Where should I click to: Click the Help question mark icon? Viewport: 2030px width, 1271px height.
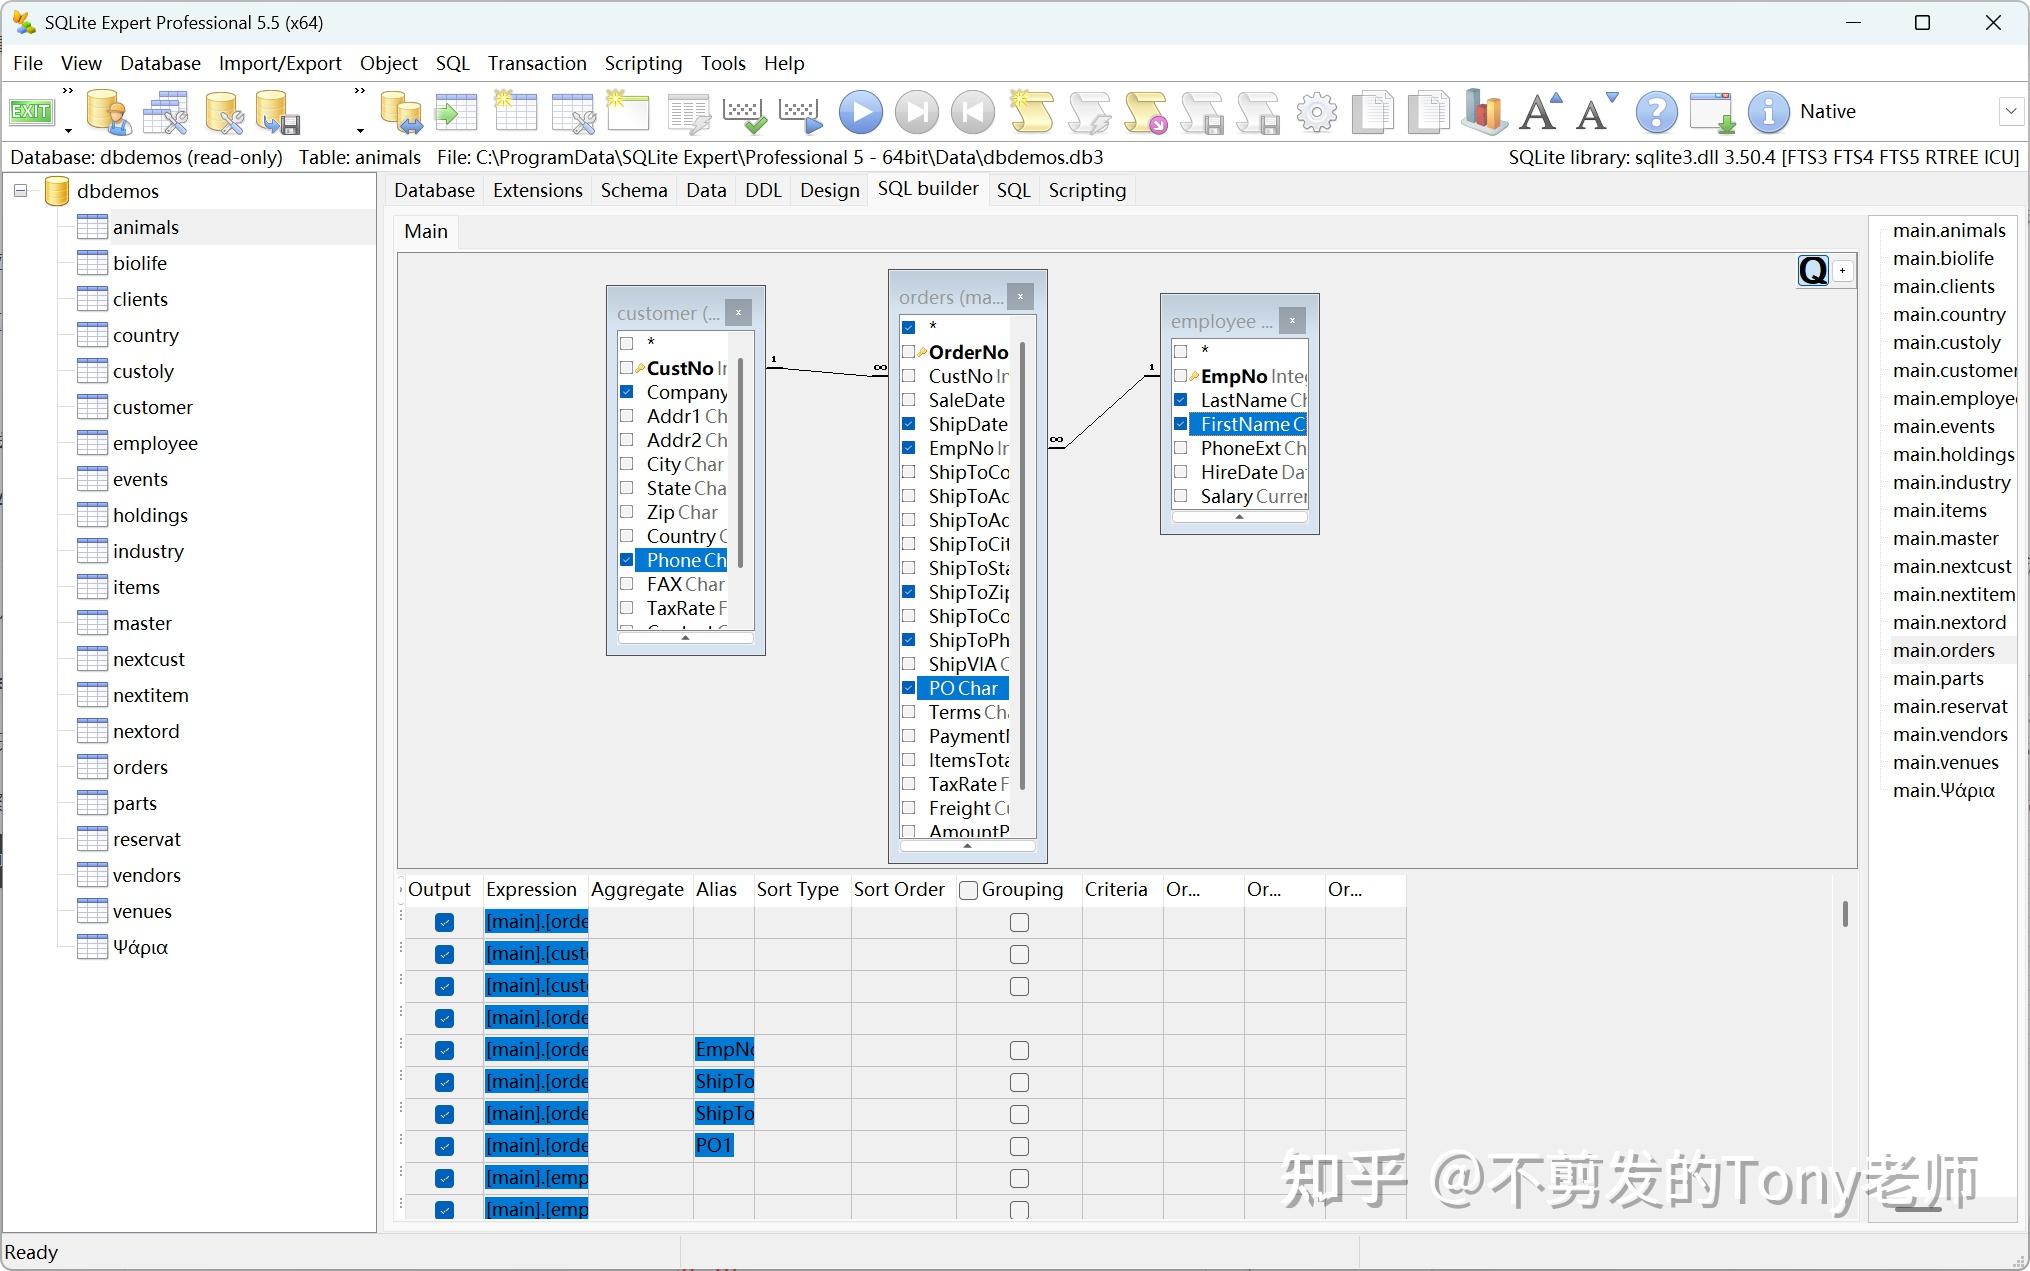tap(1656, 111)
